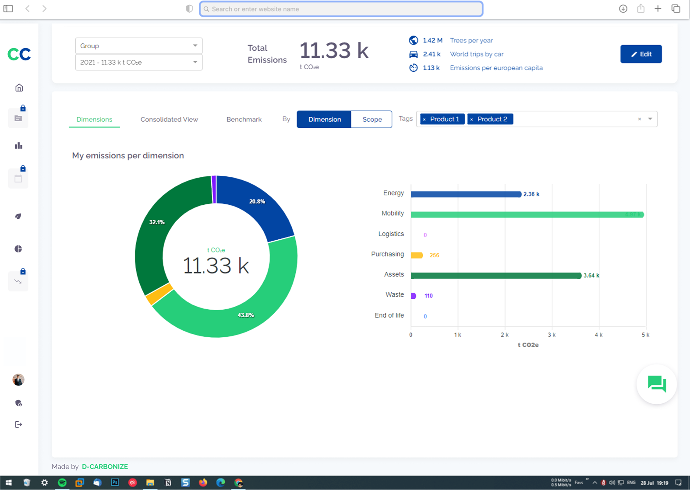Expand the Group dropdown
Image resolution: width=690 pixels, height=490 pixels.
[x=139, y=46]
